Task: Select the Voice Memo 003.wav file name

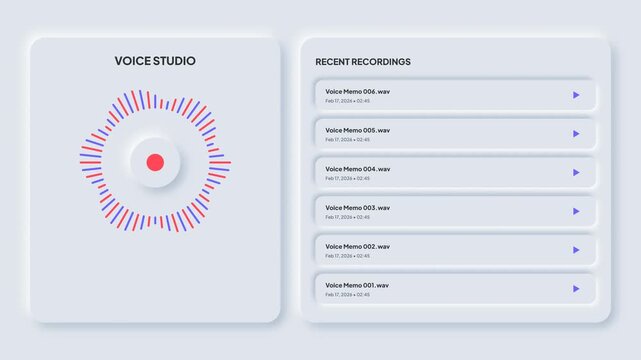Action: pyautogui.click(x=358, y=208)
